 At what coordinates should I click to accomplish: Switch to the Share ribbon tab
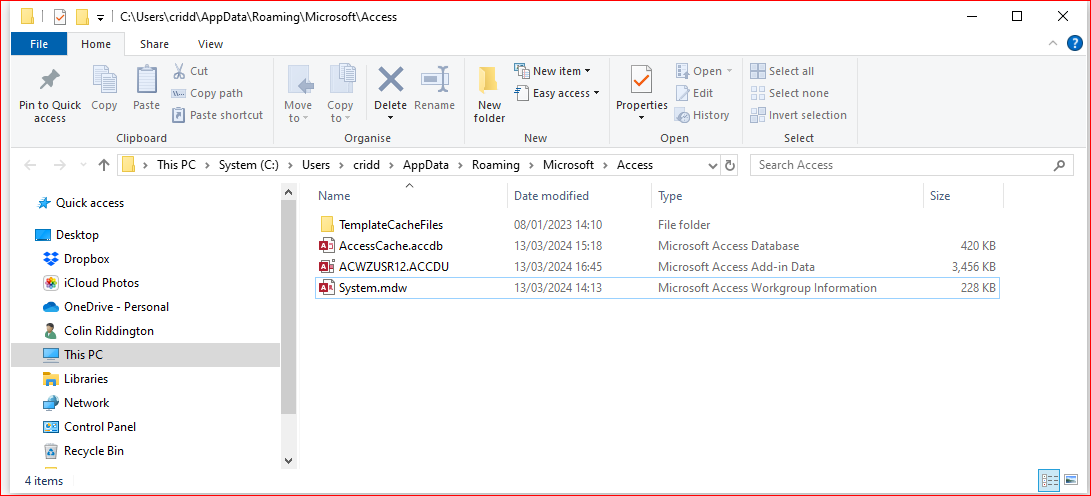click(x=154, y=44)
